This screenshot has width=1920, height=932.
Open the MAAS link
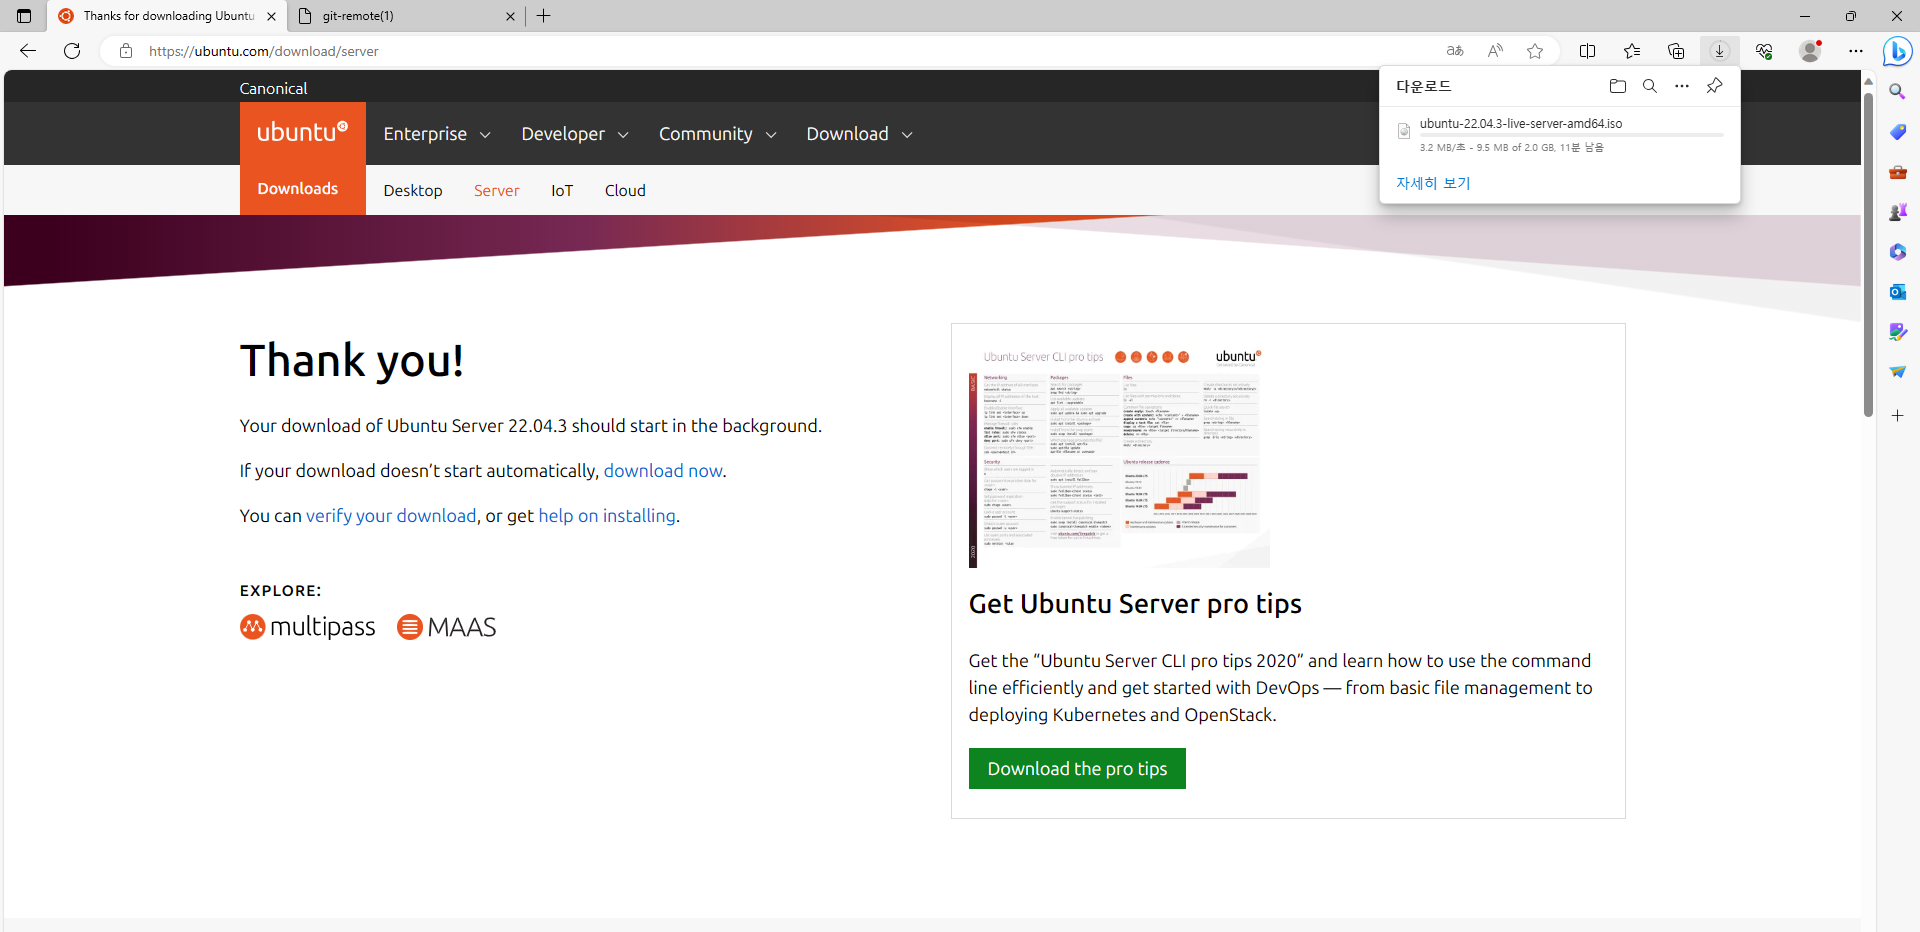(447, 627)
